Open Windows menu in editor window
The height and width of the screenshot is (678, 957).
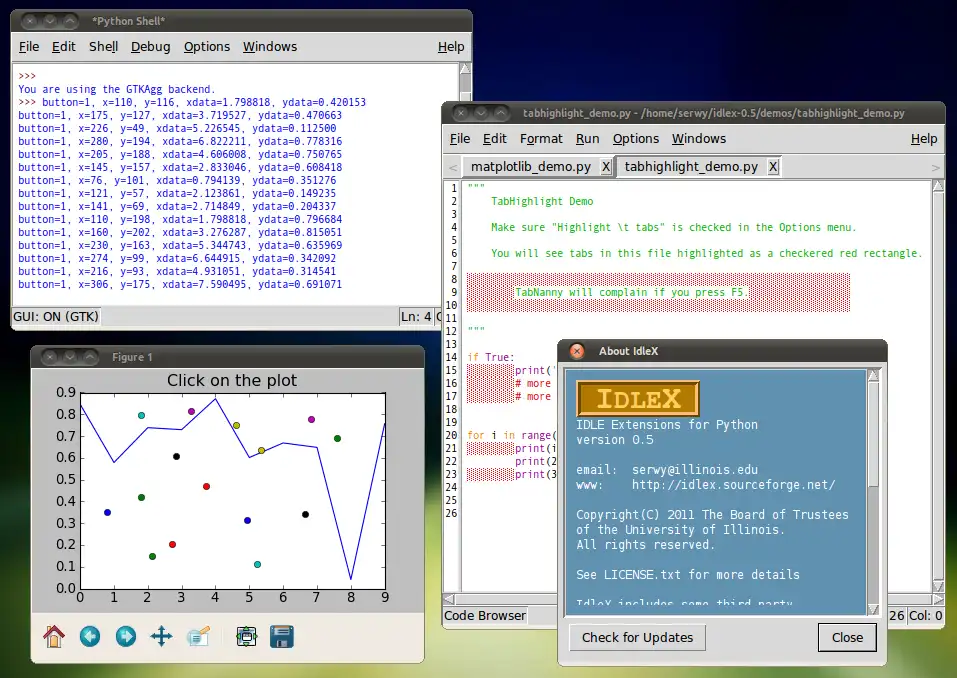click(x=699, y=139)
